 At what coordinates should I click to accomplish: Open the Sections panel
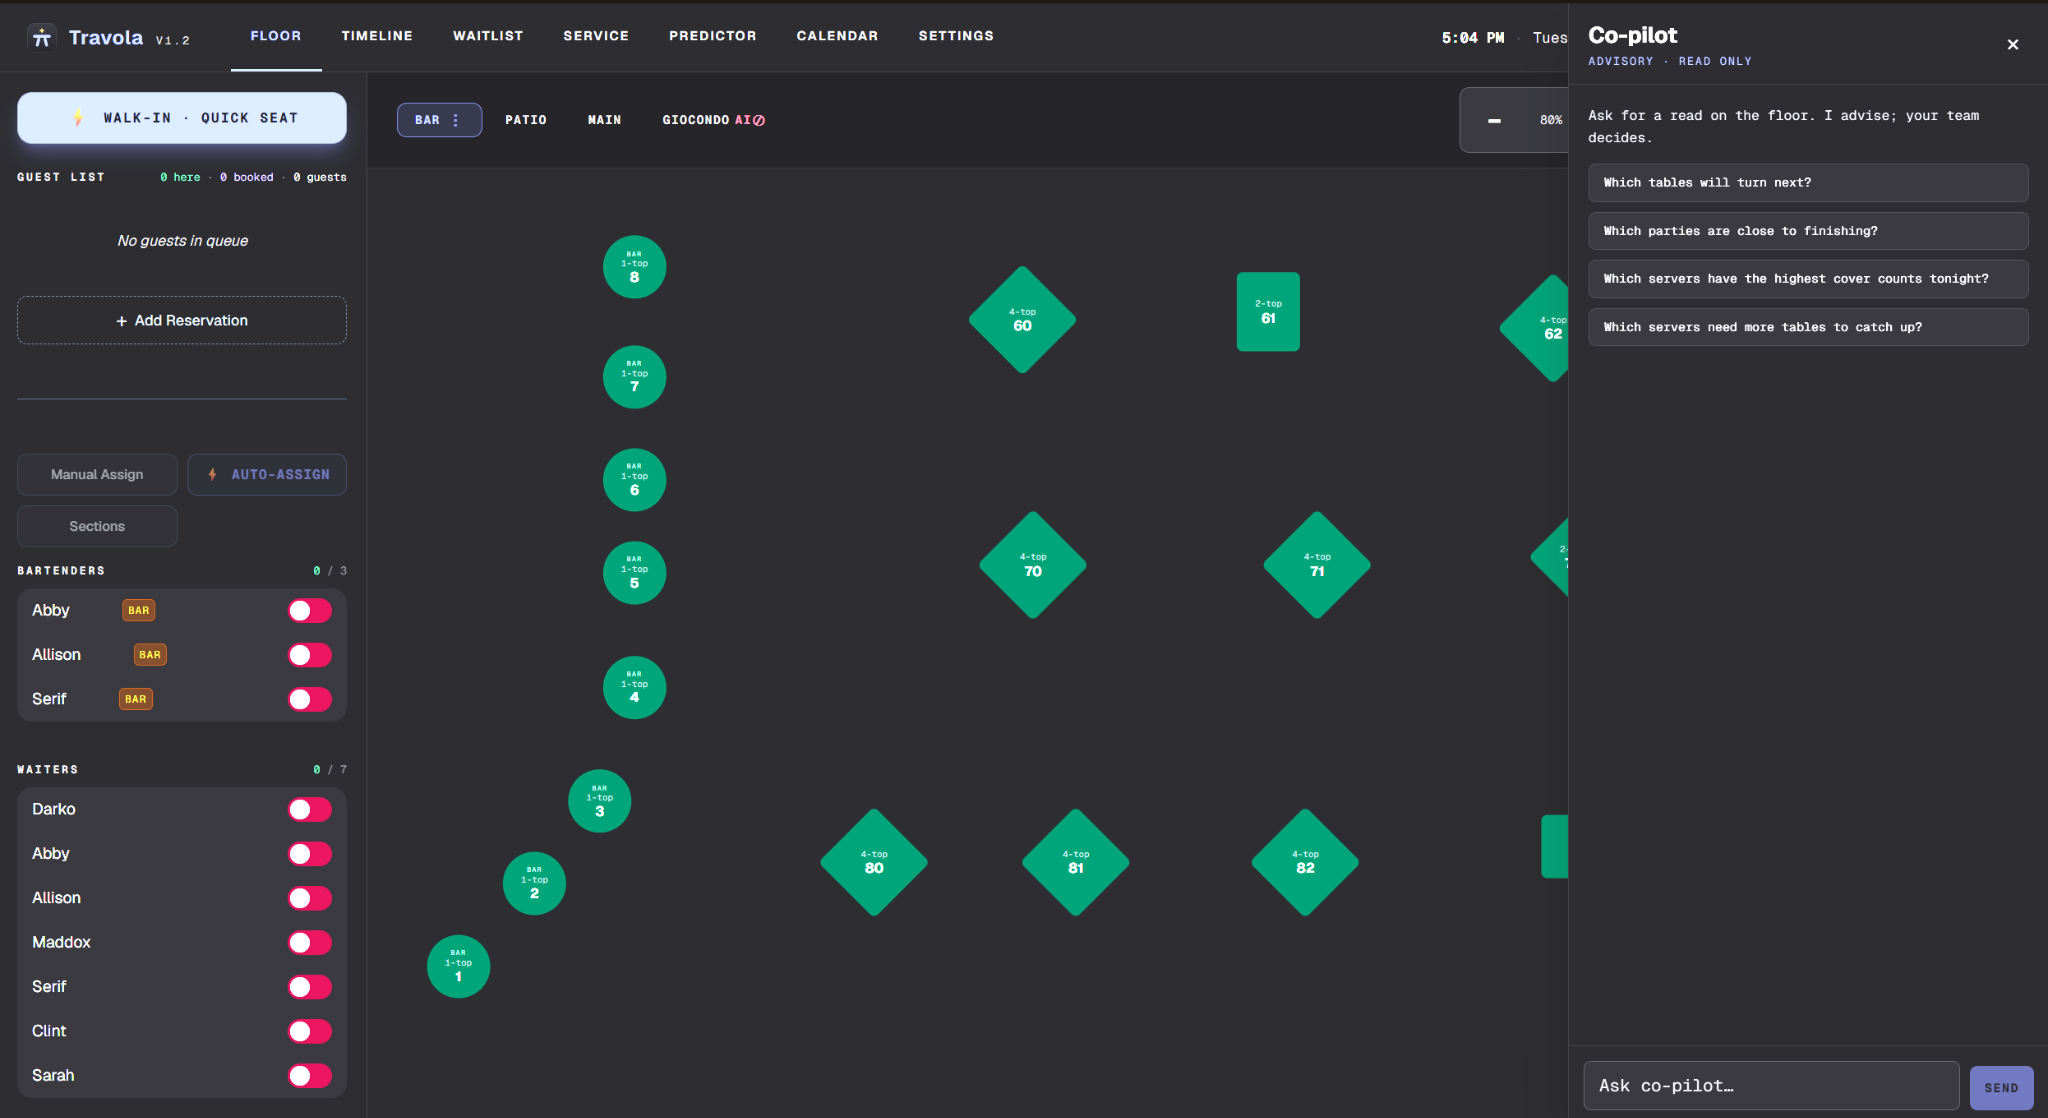(97, 526)
